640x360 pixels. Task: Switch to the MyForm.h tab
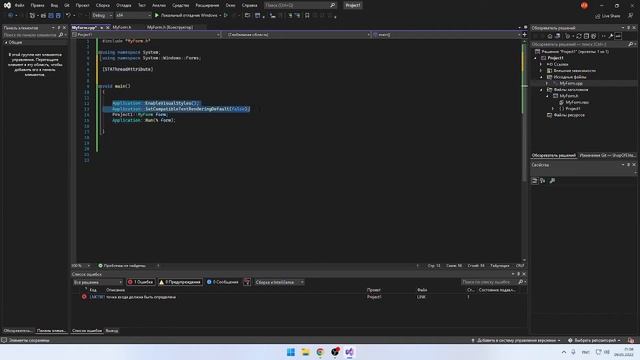[122, 27]
